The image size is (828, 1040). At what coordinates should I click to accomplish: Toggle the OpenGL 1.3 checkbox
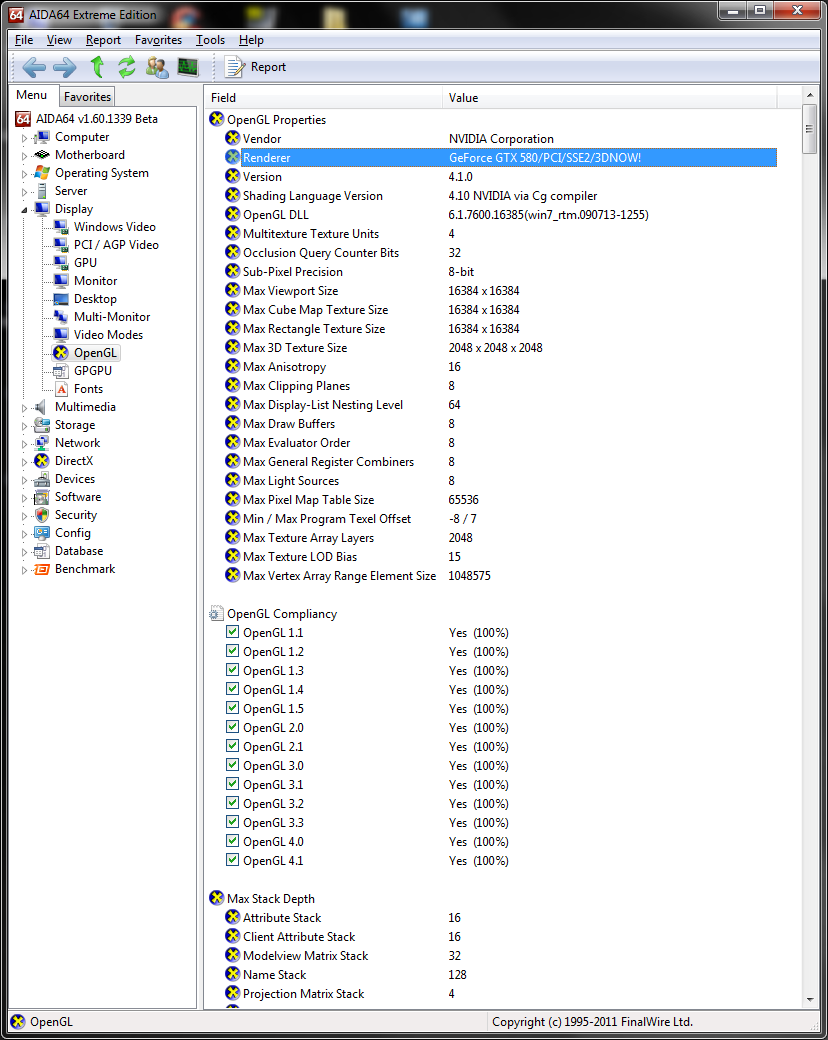(x=232, y=670)
